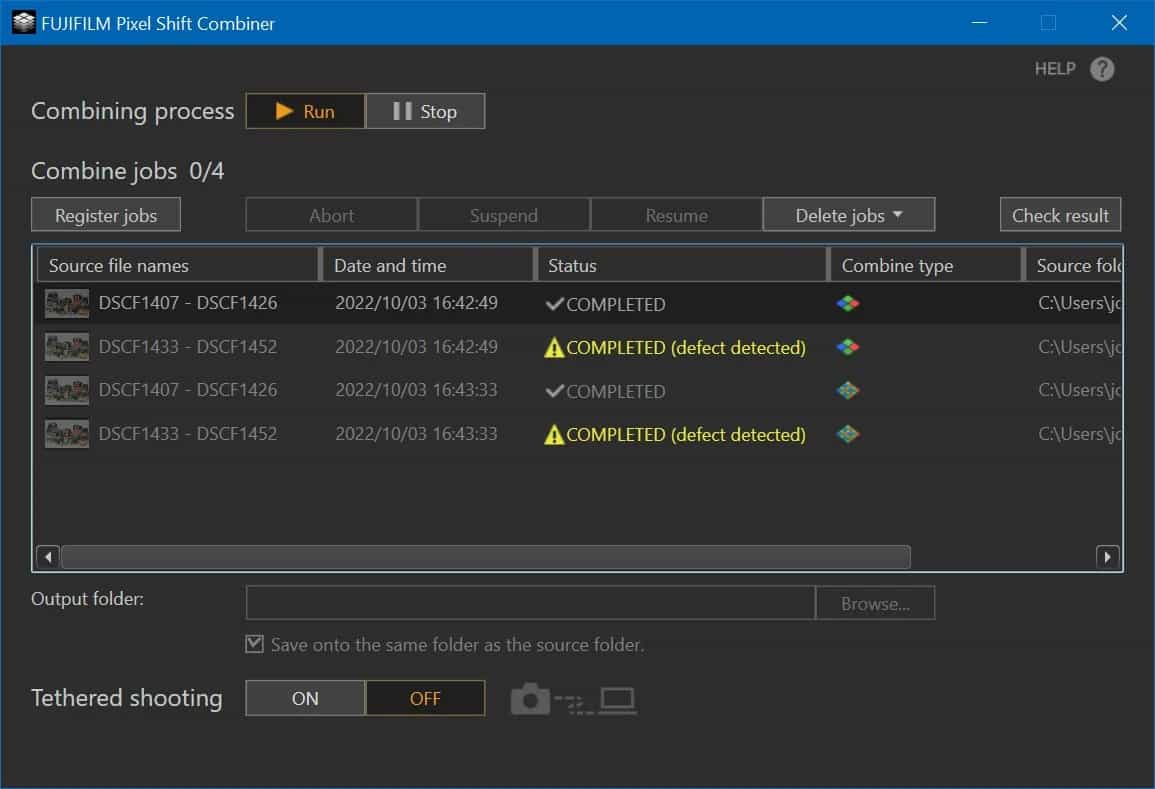Viewport: 1155px width, 789px height.
Task: Click combine type icon for DSCF1407 job at 16:42:49
Action: [x=848, y=304]
